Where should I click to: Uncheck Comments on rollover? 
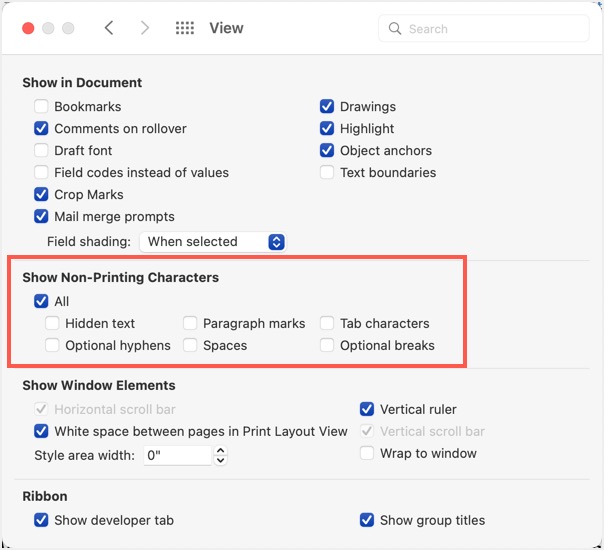click(41, 129)
